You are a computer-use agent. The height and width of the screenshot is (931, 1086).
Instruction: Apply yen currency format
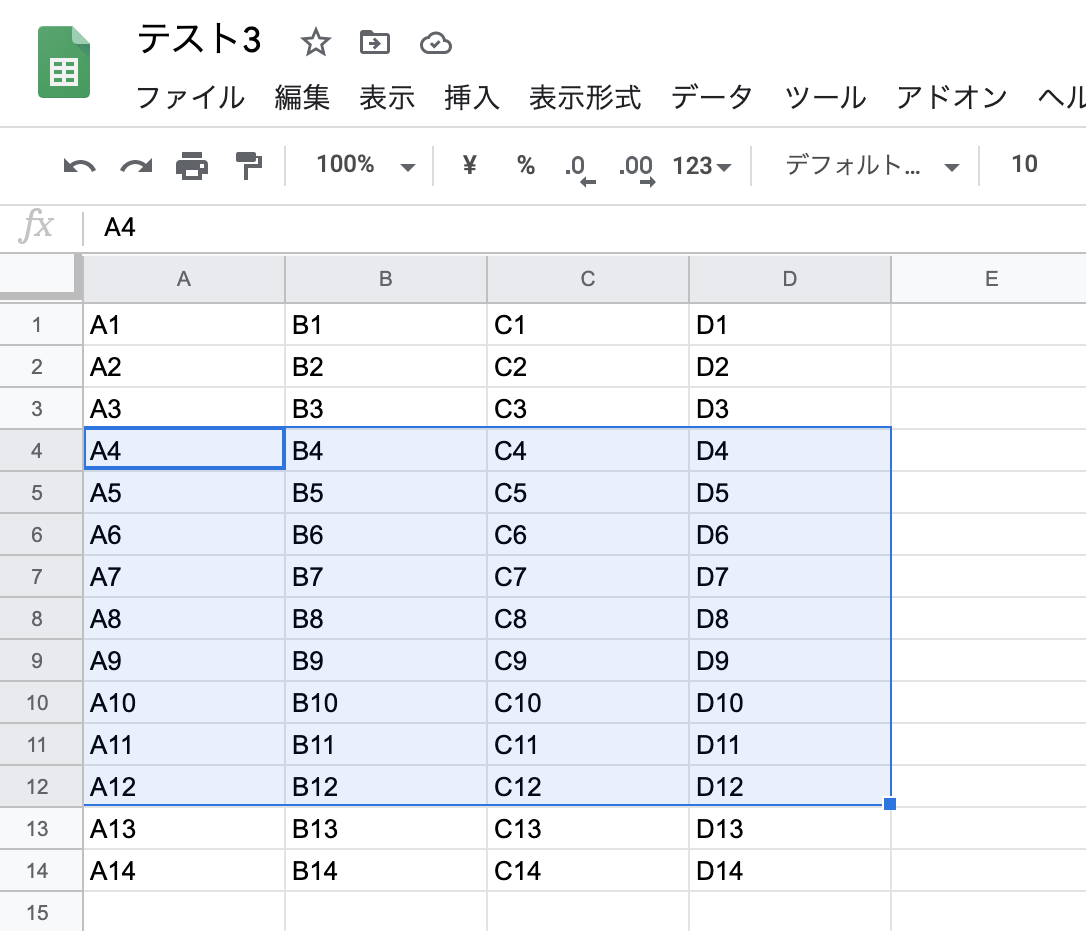(x=469, y=165)
